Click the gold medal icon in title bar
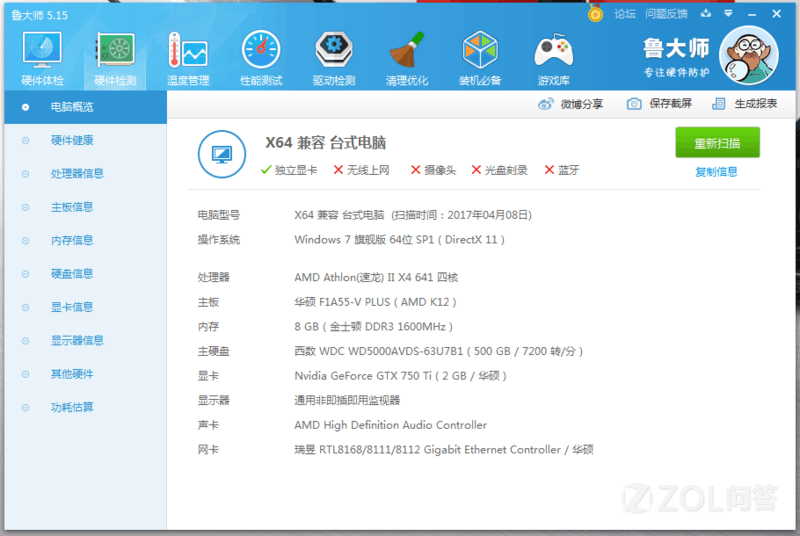Viewport: 800px width, 536px height. [x=595, y=13]
